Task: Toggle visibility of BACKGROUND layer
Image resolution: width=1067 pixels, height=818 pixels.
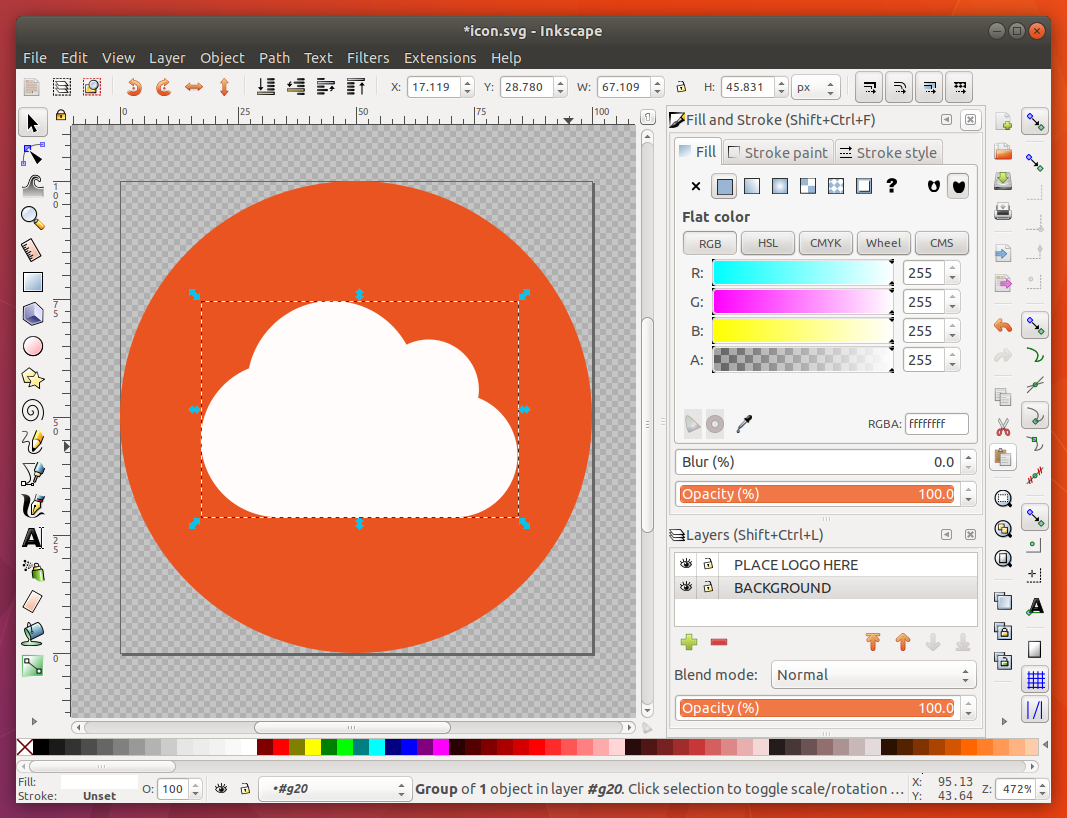Action: click(686, 588)
